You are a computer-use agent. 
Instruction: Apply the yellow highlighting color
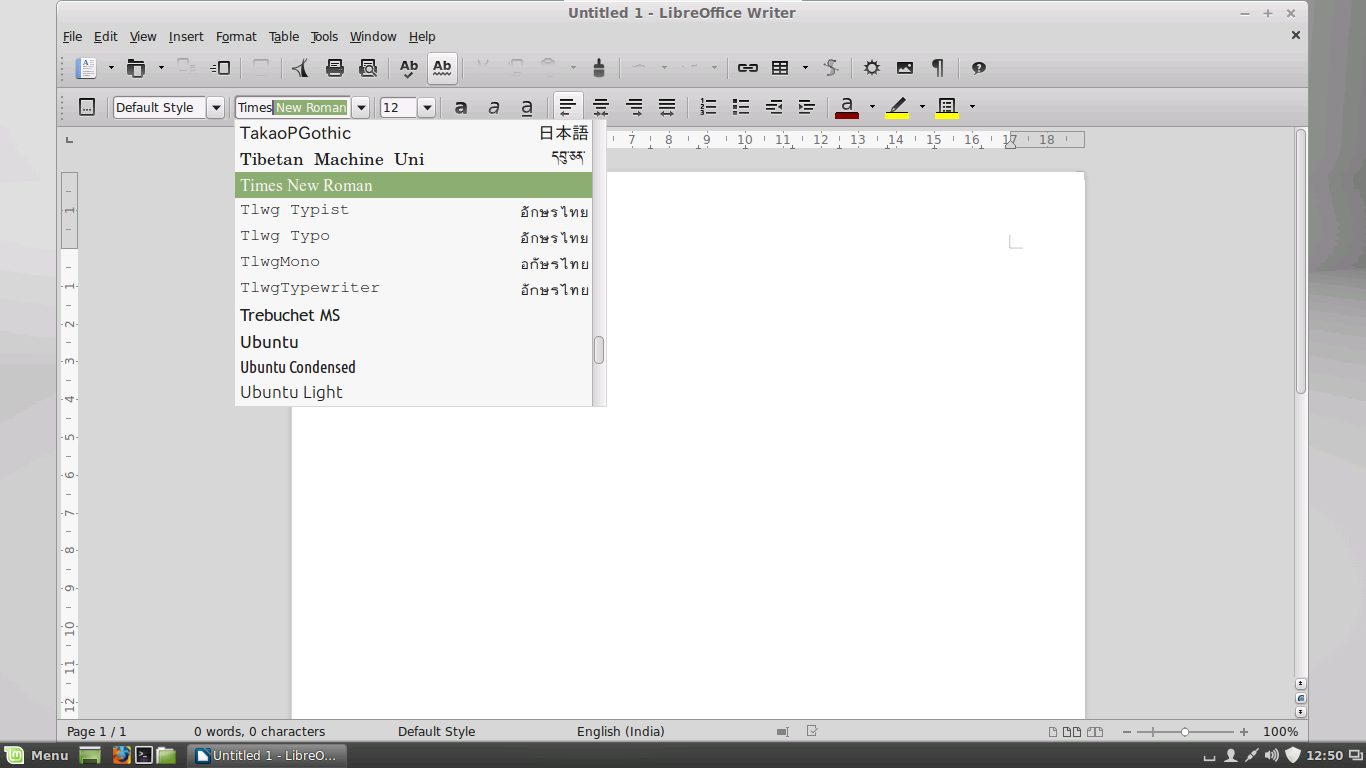897,107
